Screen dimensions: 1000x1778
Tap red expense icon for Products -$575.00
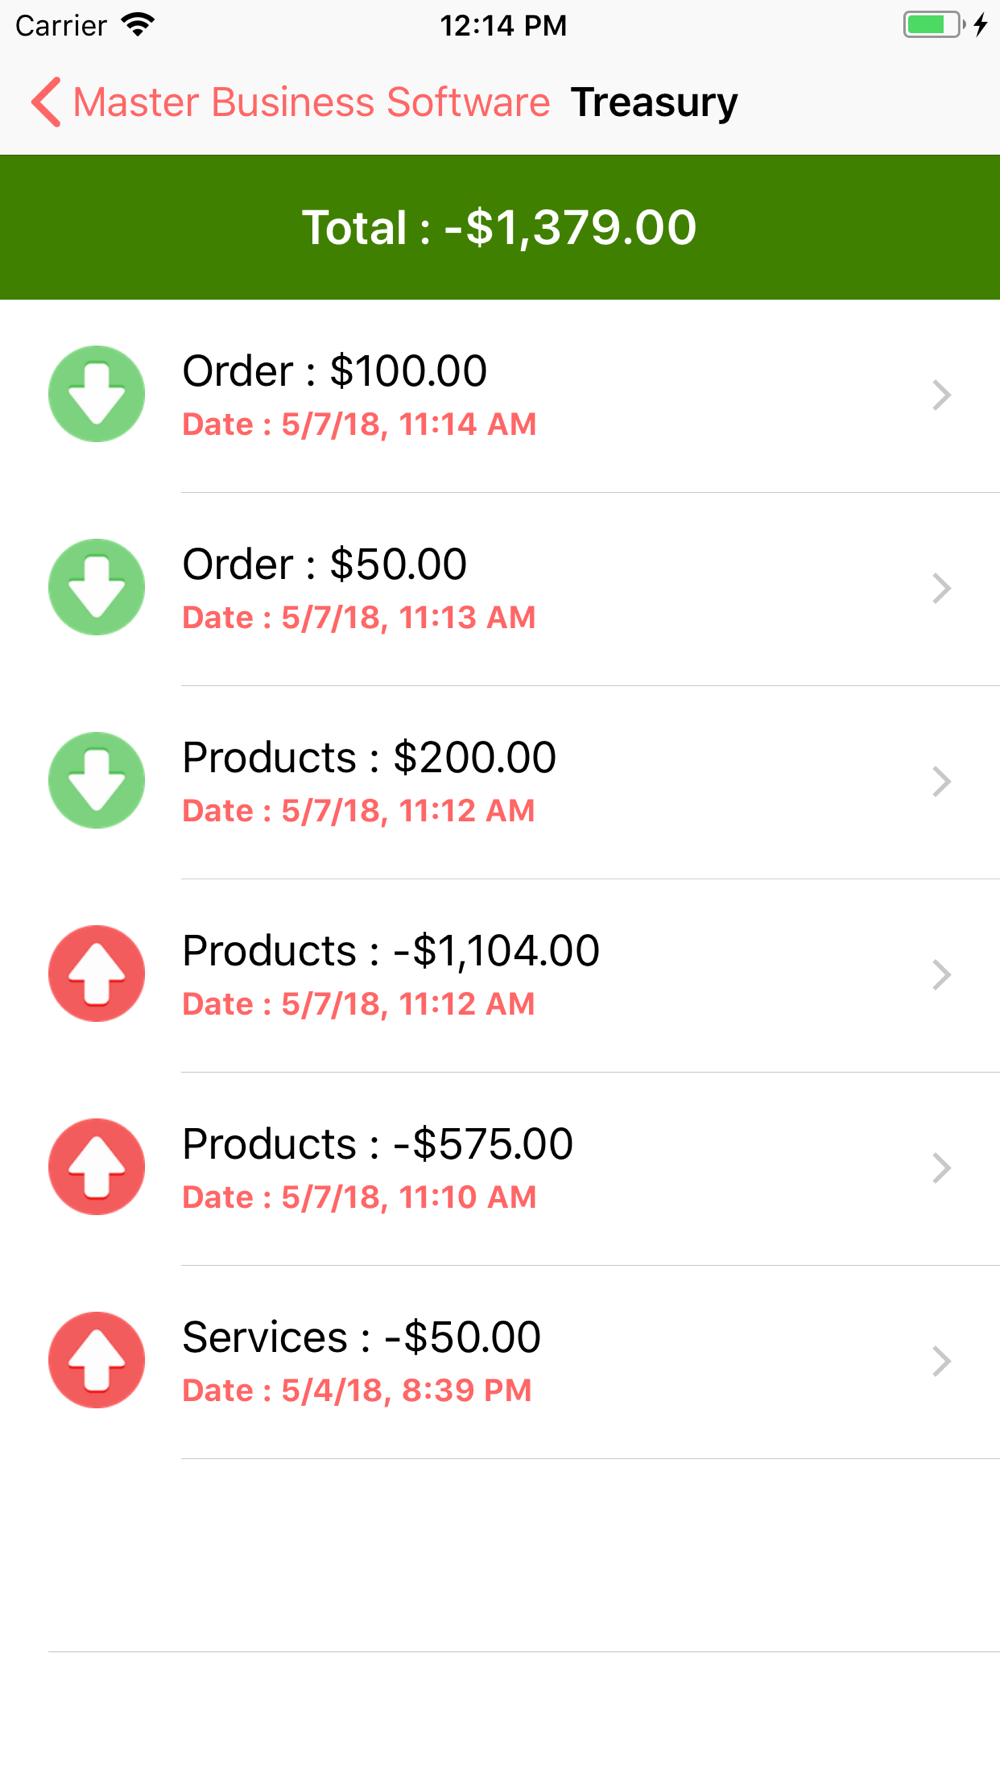(x=97, y=1166)
